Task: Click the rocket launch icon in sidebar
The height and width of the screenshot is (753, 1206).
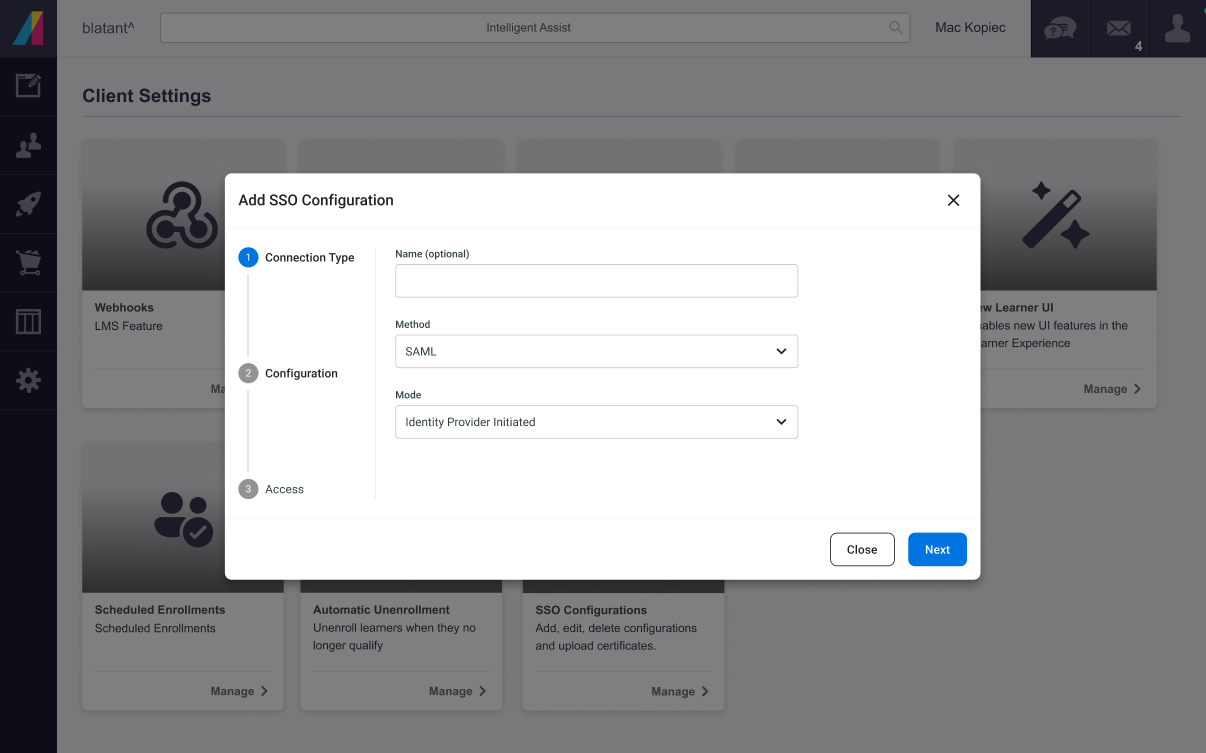Action: coord(28,205)
